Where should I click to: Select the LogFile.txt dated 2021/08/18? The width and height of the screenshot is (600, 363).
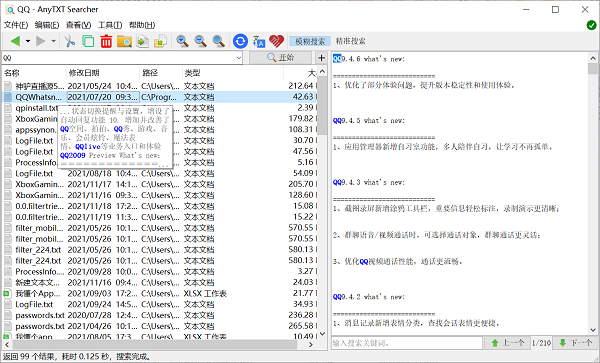(160, 173)
